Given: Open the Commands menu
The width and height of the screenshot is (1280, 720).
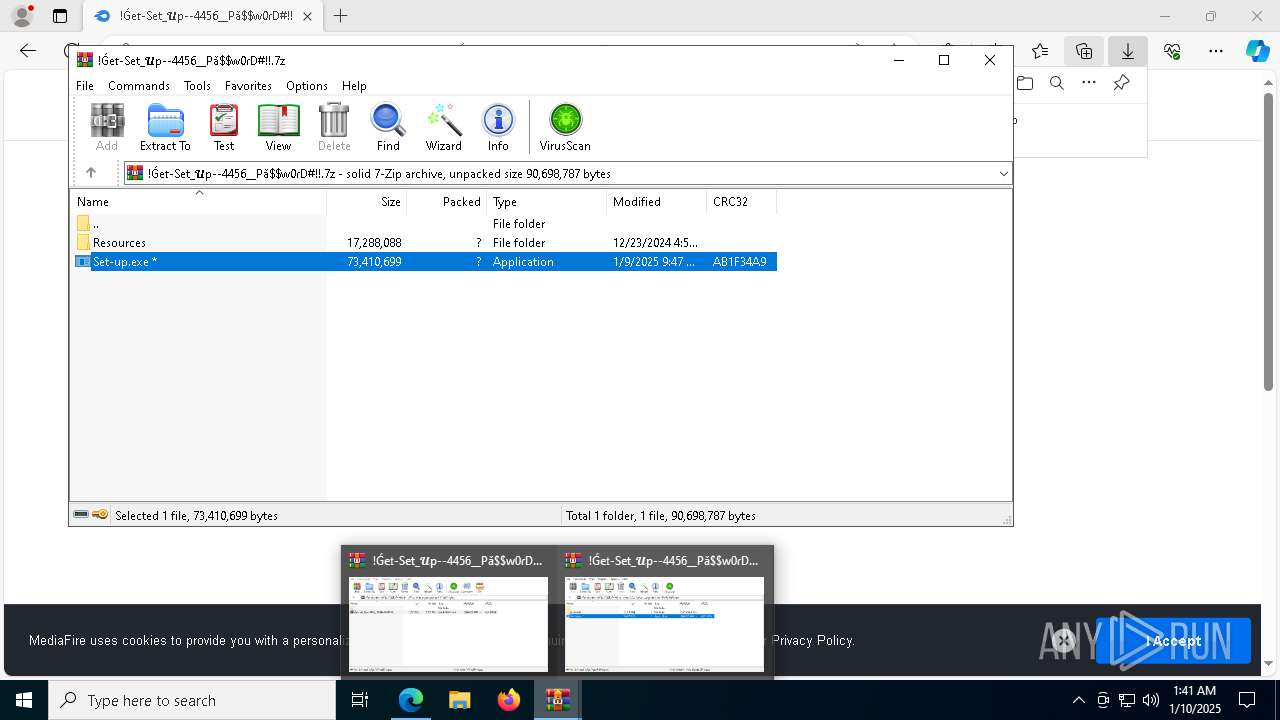Looking at the screenshot, I should (x=139, y=86).
